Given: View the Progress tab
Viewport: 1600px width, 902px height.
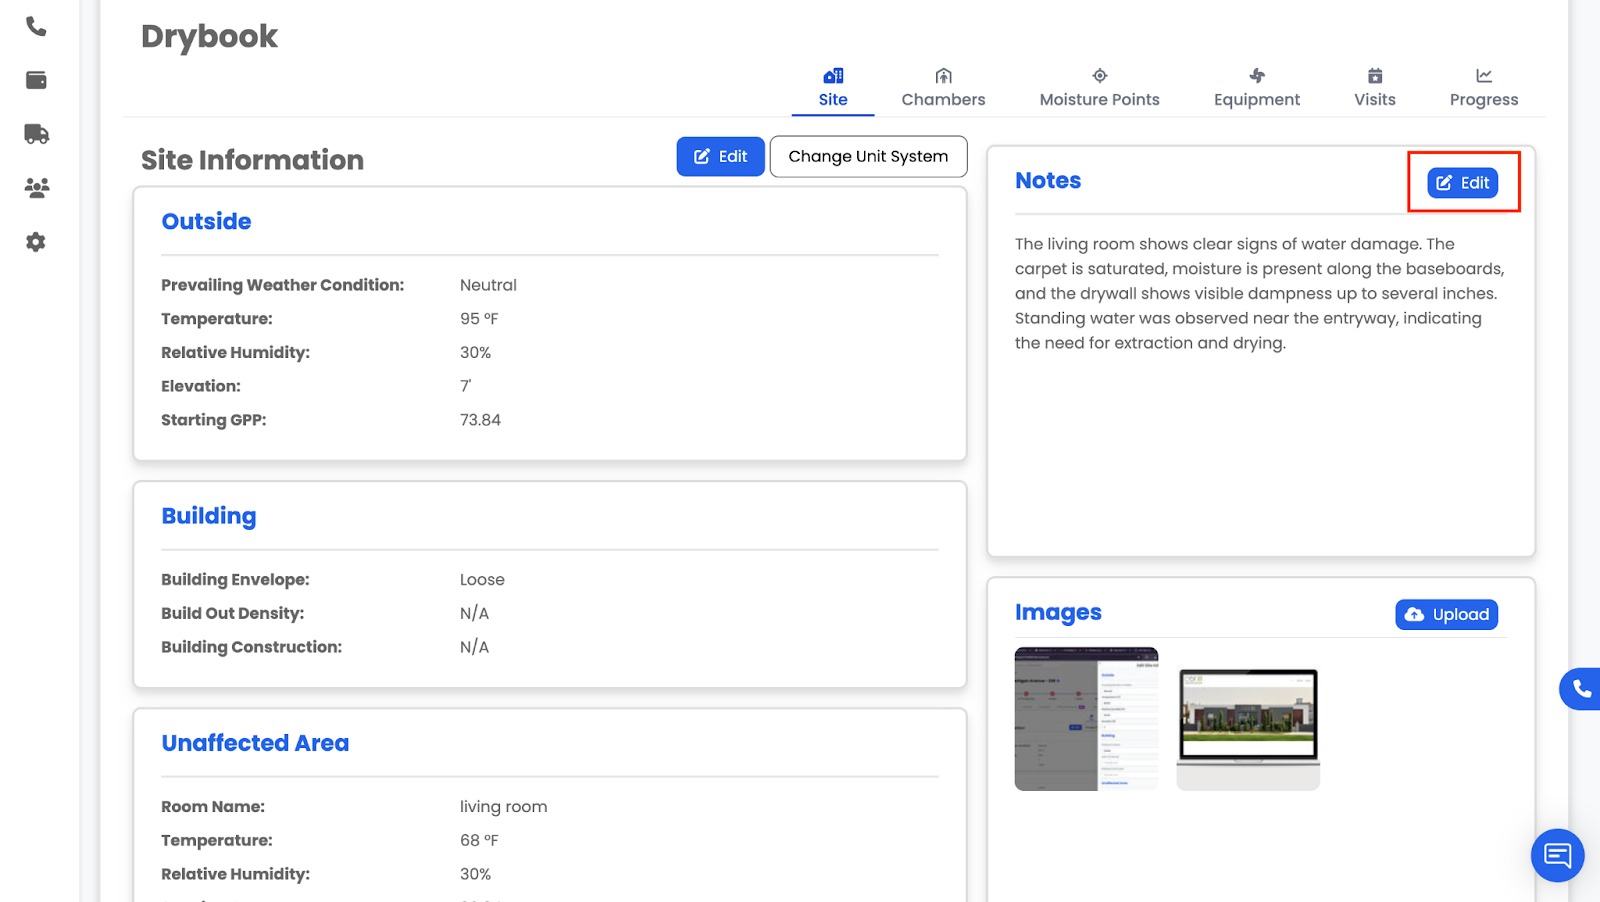Looking at the screenshot, I should 1483,88.
